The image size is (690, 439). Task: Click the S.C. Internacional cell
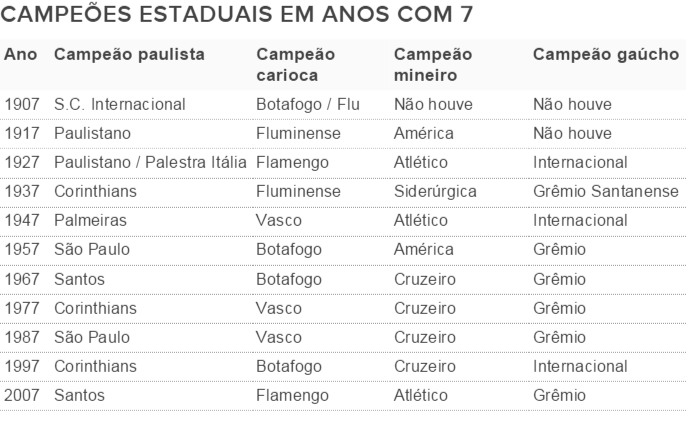pos(120,104)
